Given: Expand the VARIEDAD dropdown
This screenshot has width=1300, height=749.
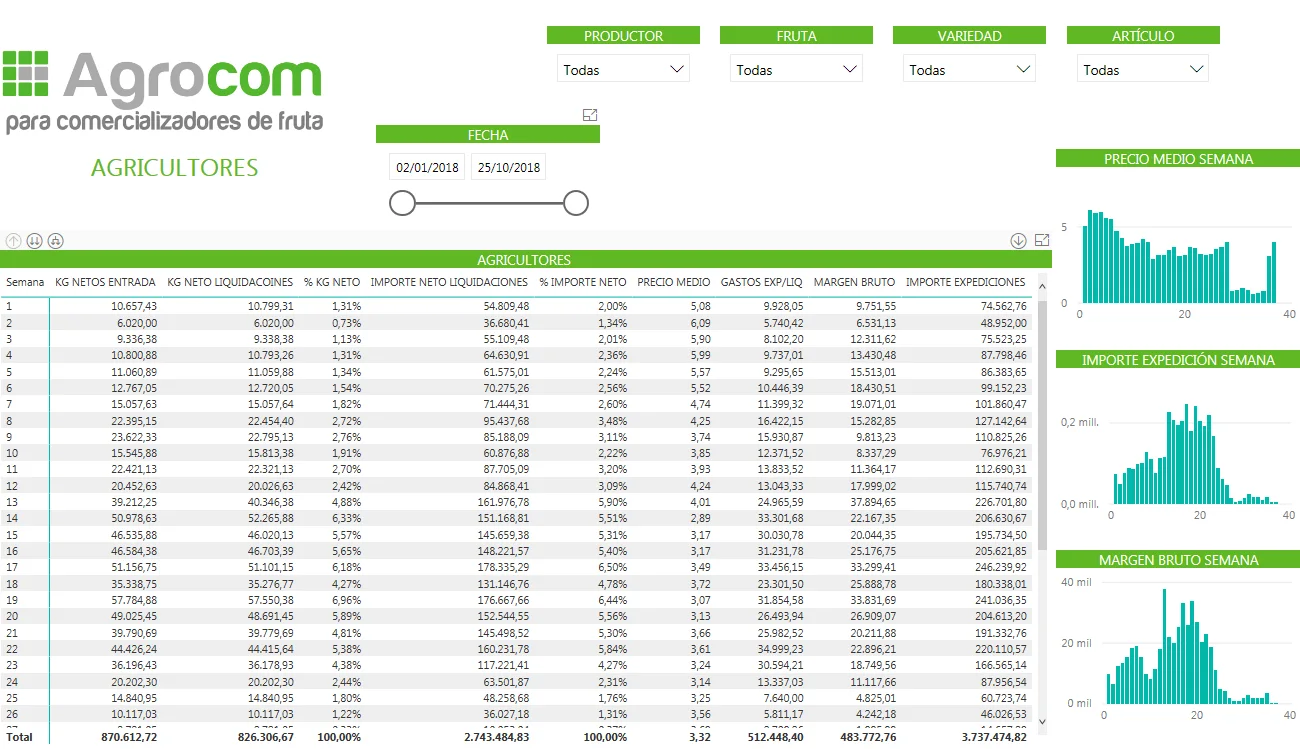Looking at the screenshot, I should click(x=969, y=69).
